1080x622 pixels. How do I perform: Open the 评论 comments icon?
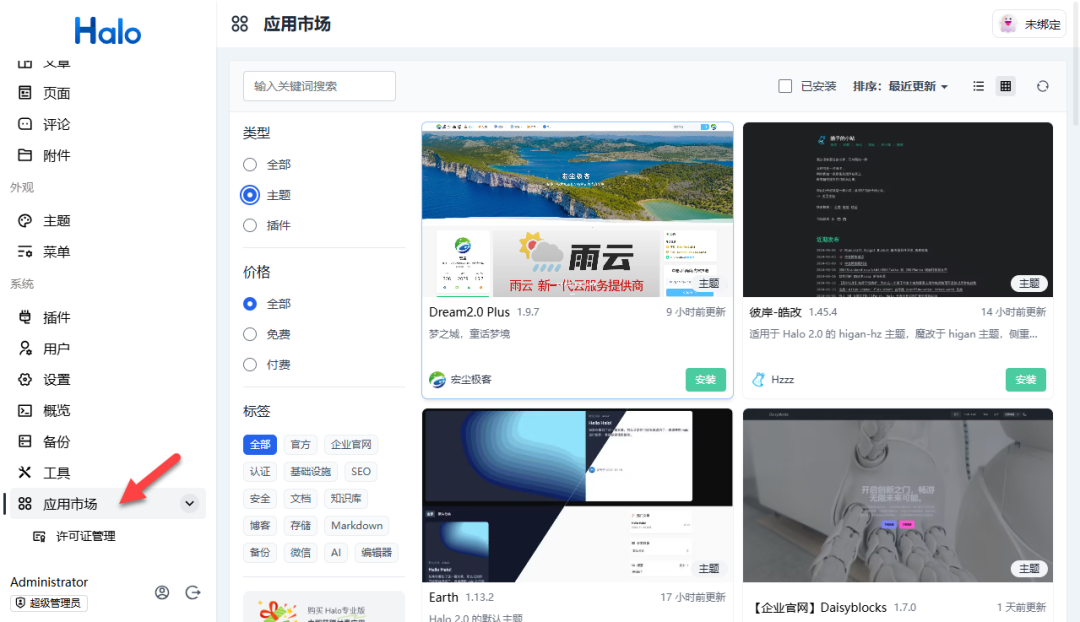tap(25, 124)
